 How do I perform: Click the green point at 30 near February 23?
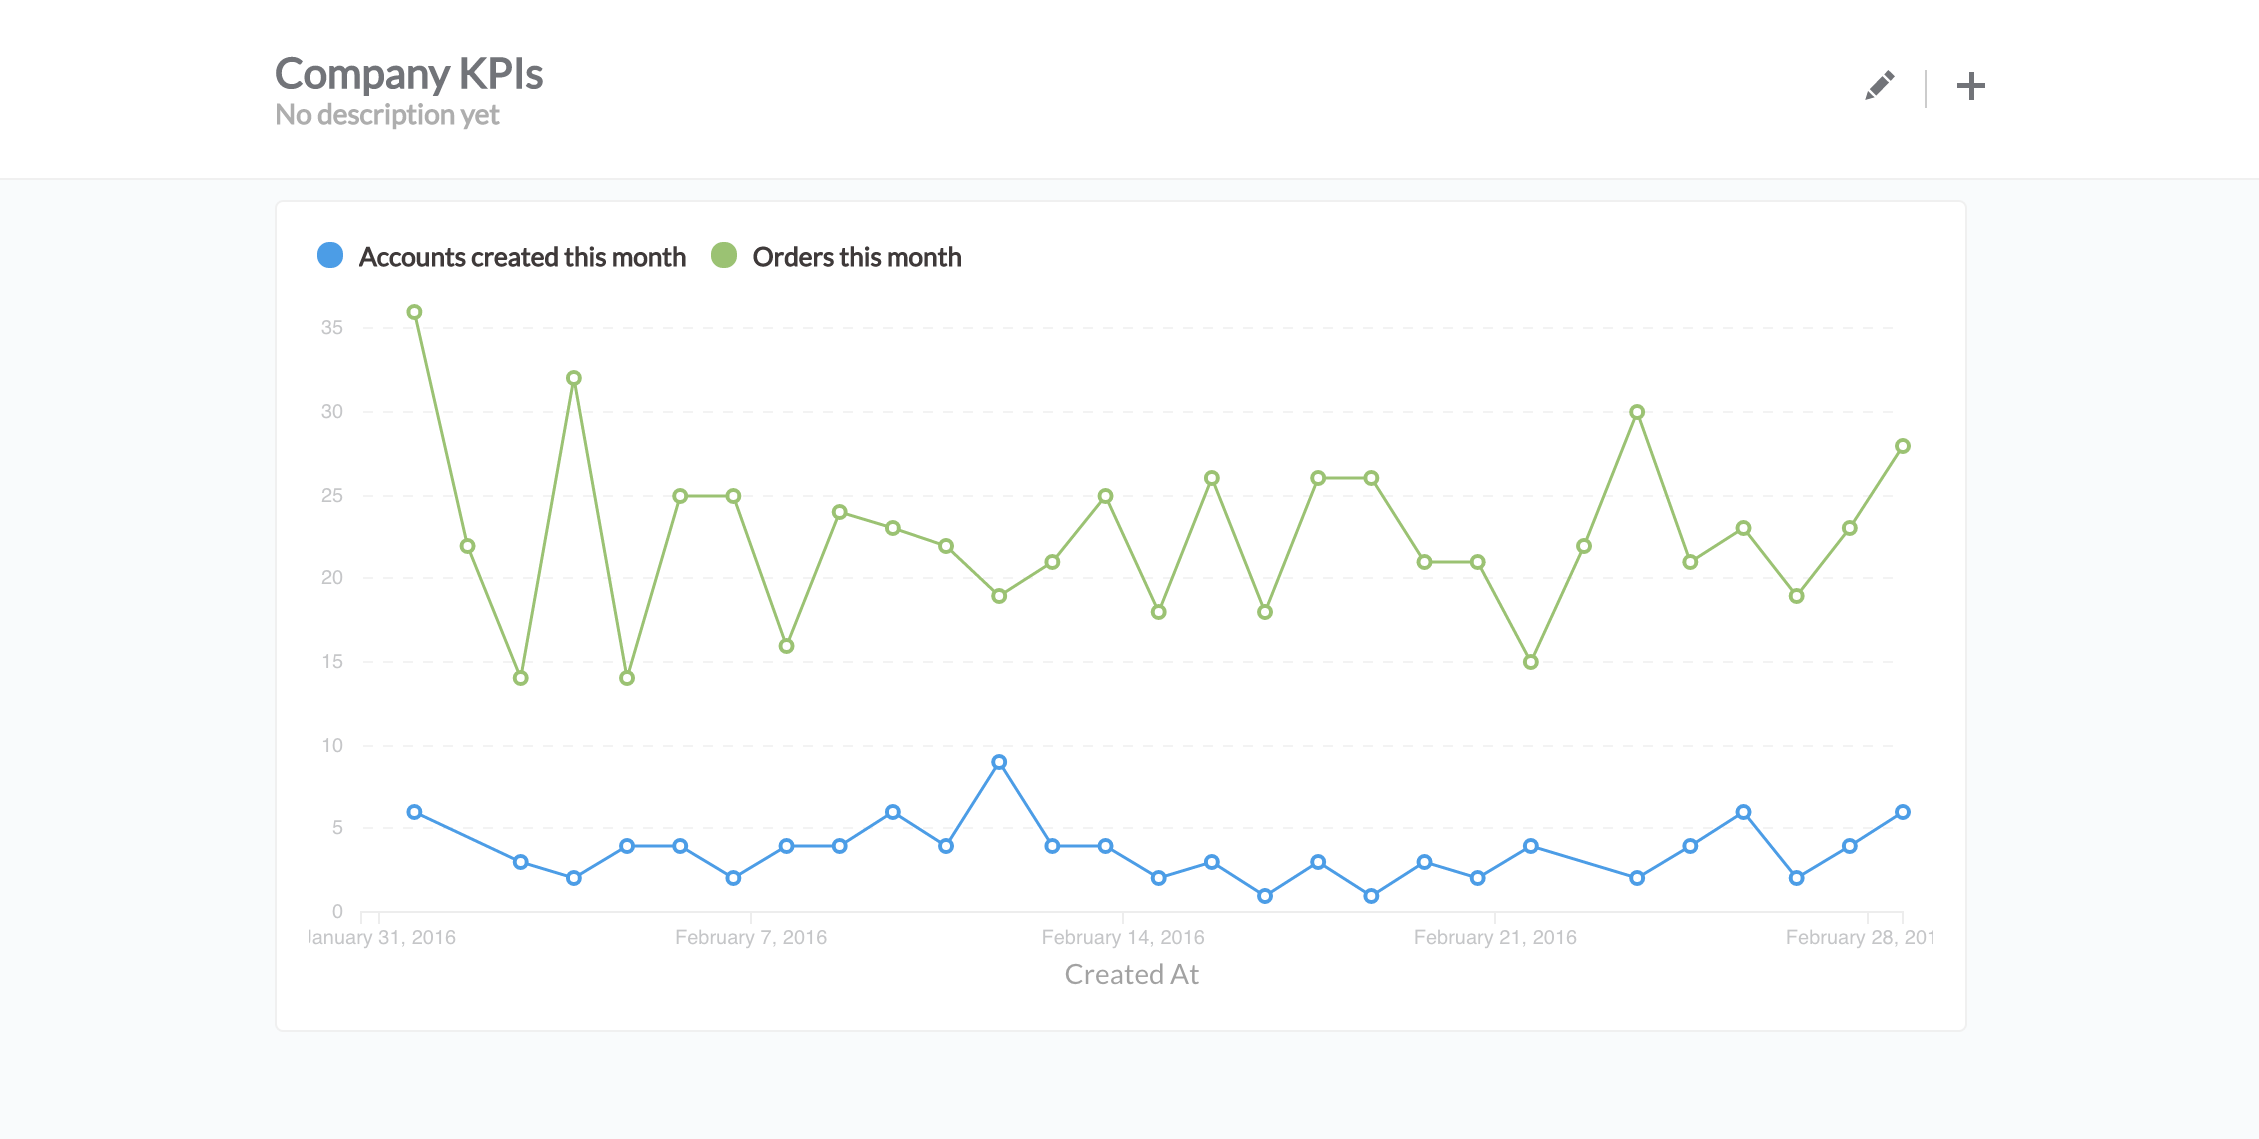tap(1637, 412)
